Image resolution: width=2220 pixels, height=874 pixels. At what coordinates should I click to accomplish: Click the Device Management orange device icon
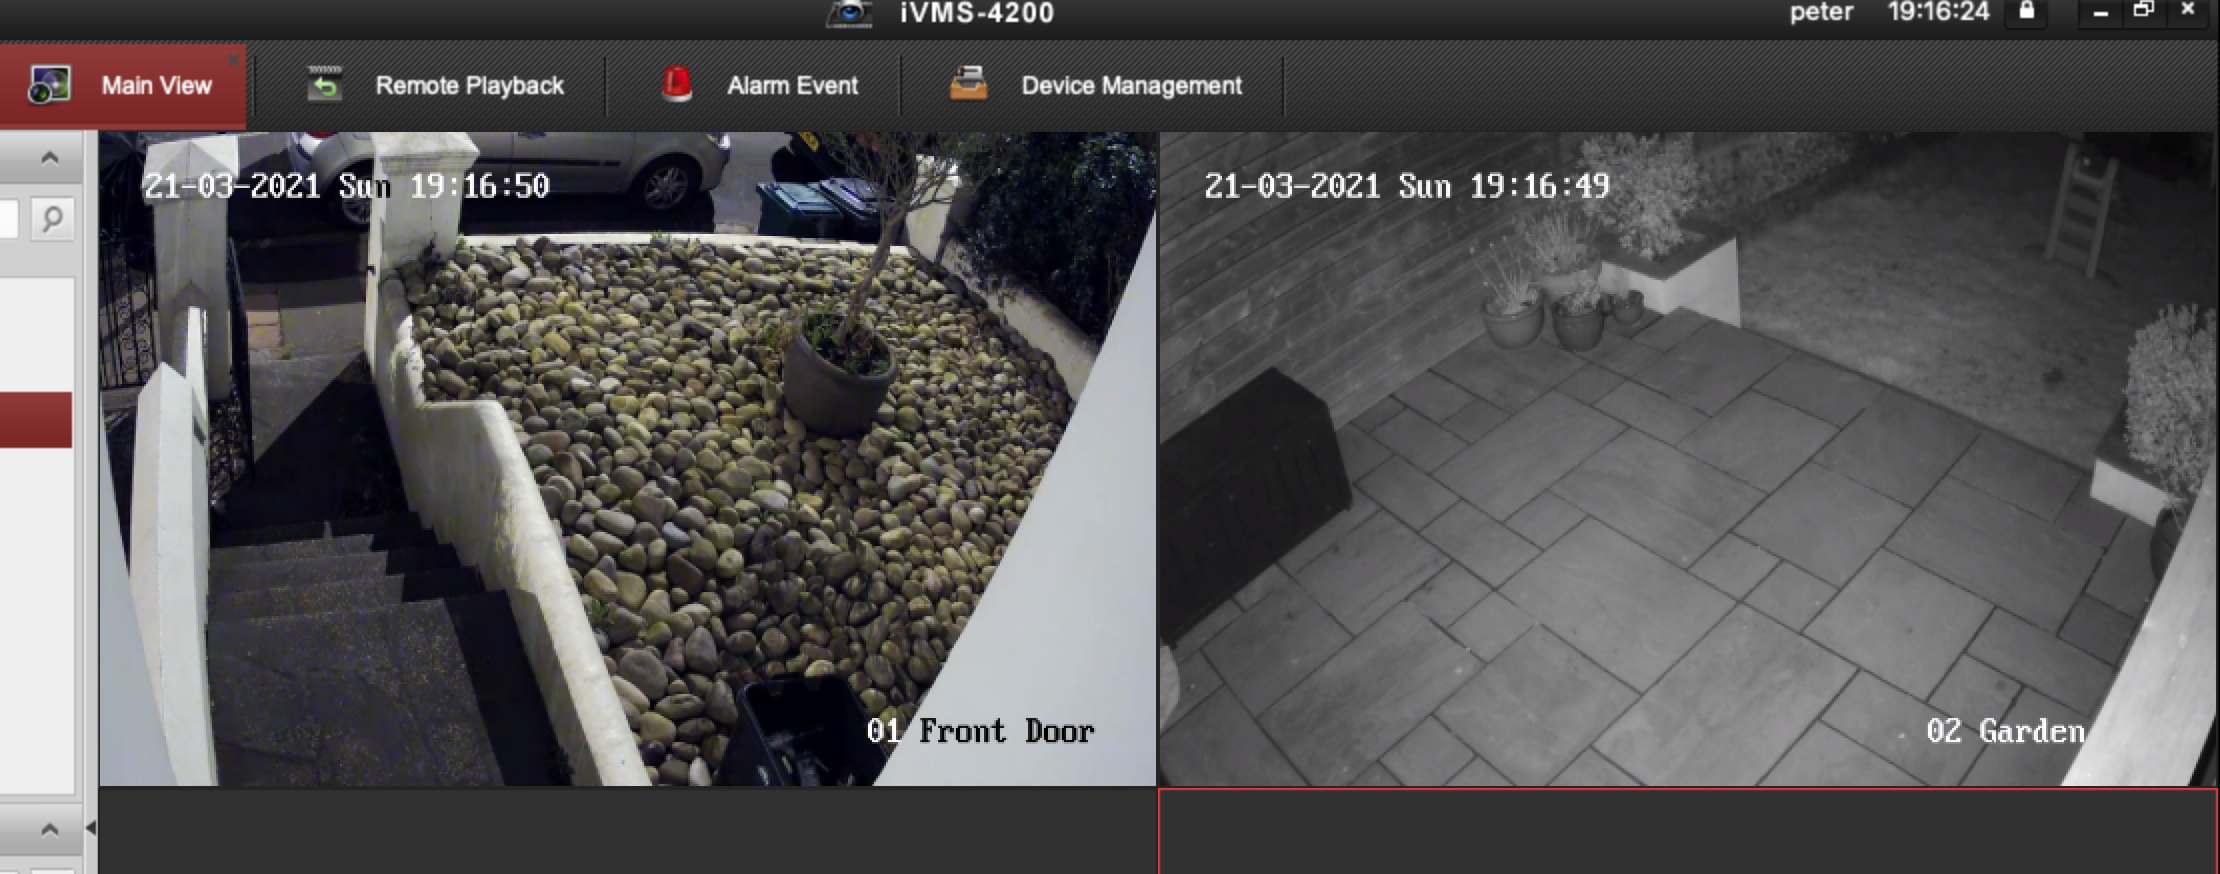[968, 84]
